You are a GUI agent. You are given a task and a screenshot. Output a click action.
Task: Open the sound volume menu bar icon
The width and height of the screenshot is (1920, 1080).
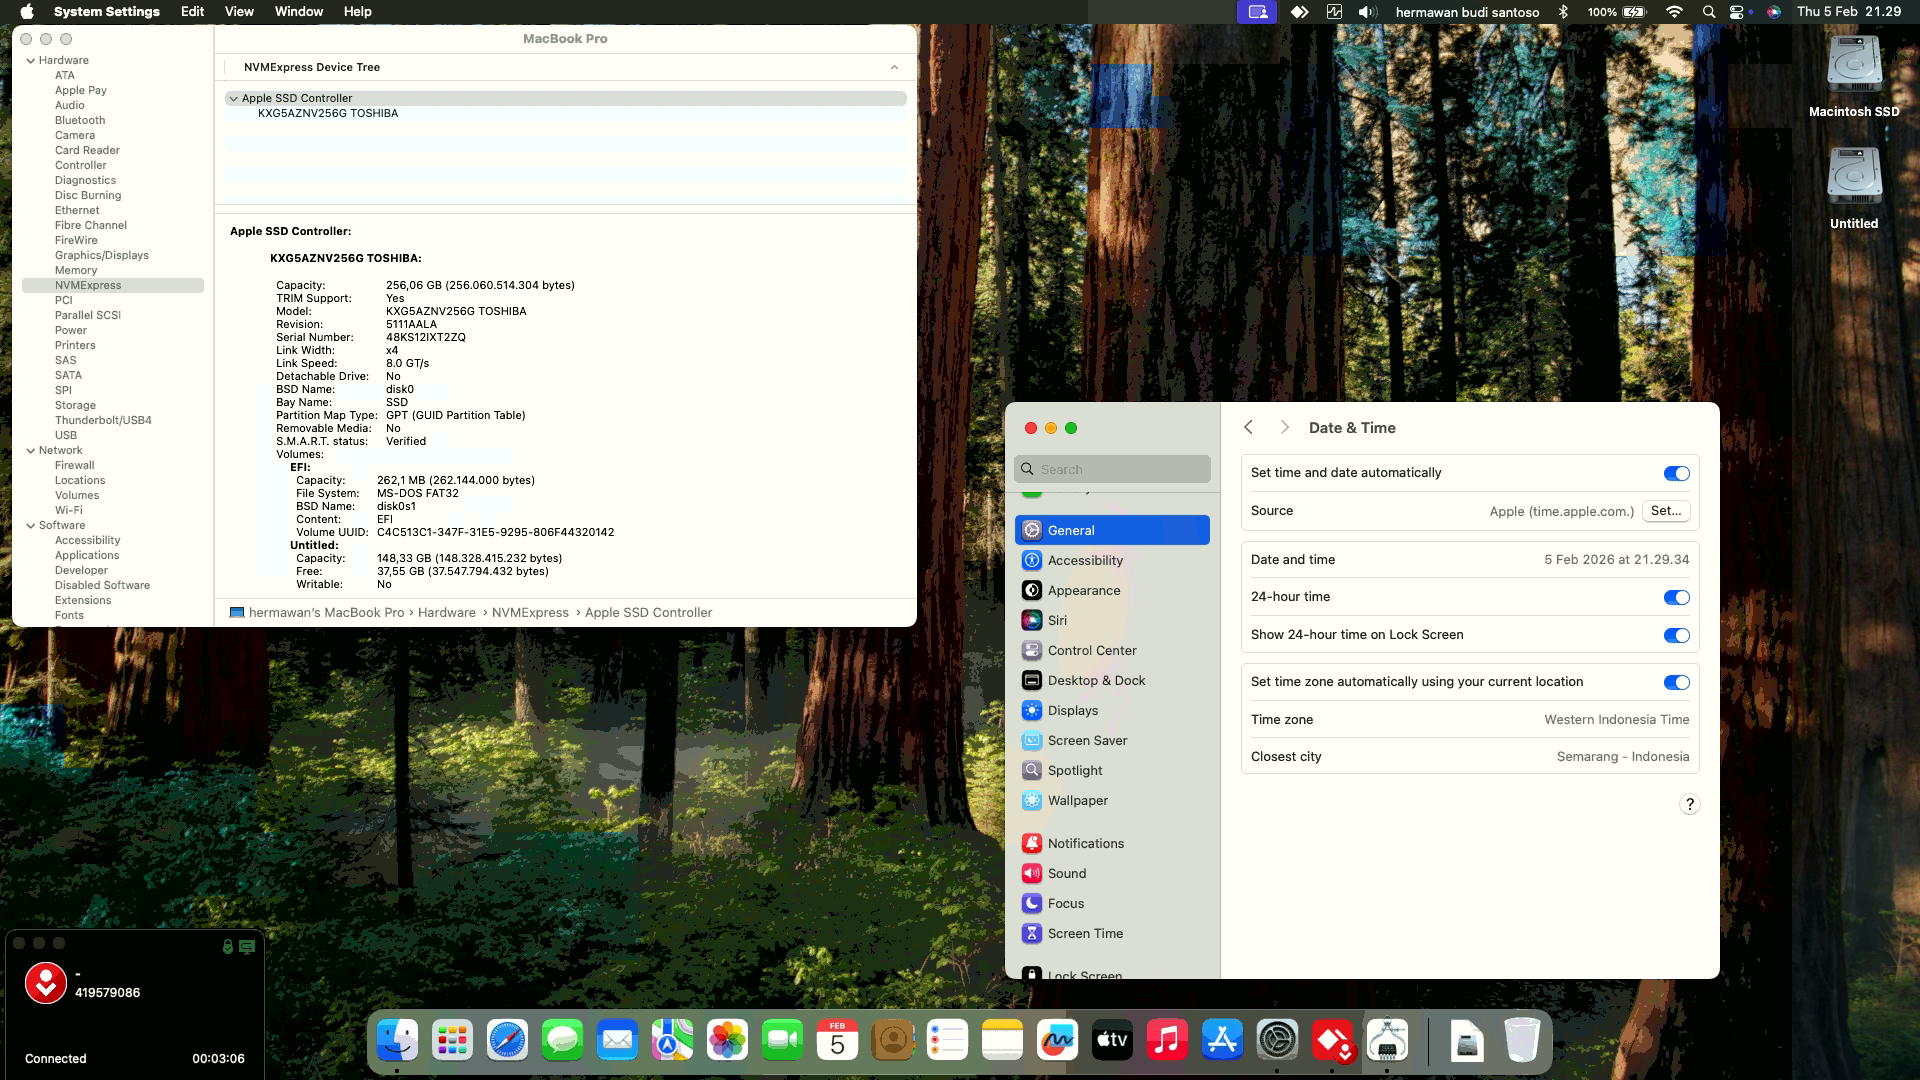click(1367, 12)
